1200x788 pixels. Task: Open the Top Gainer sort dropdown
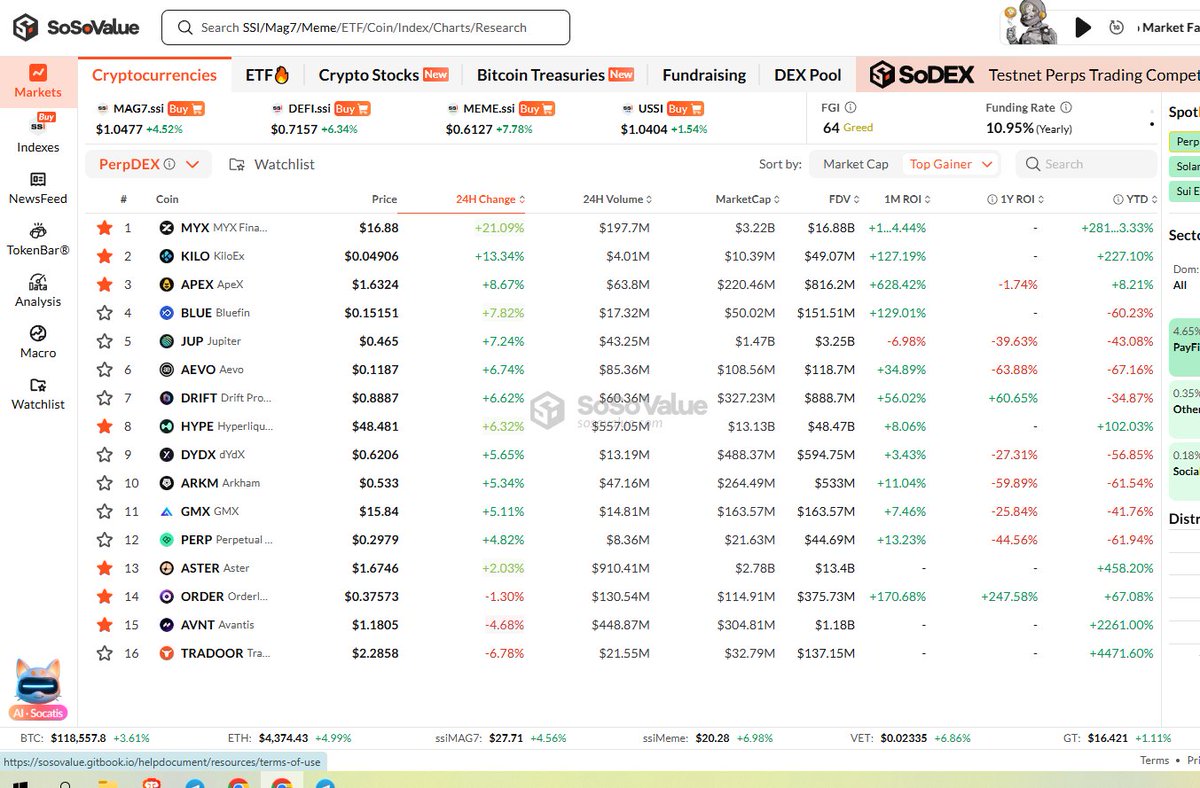(x=952, y=164)
